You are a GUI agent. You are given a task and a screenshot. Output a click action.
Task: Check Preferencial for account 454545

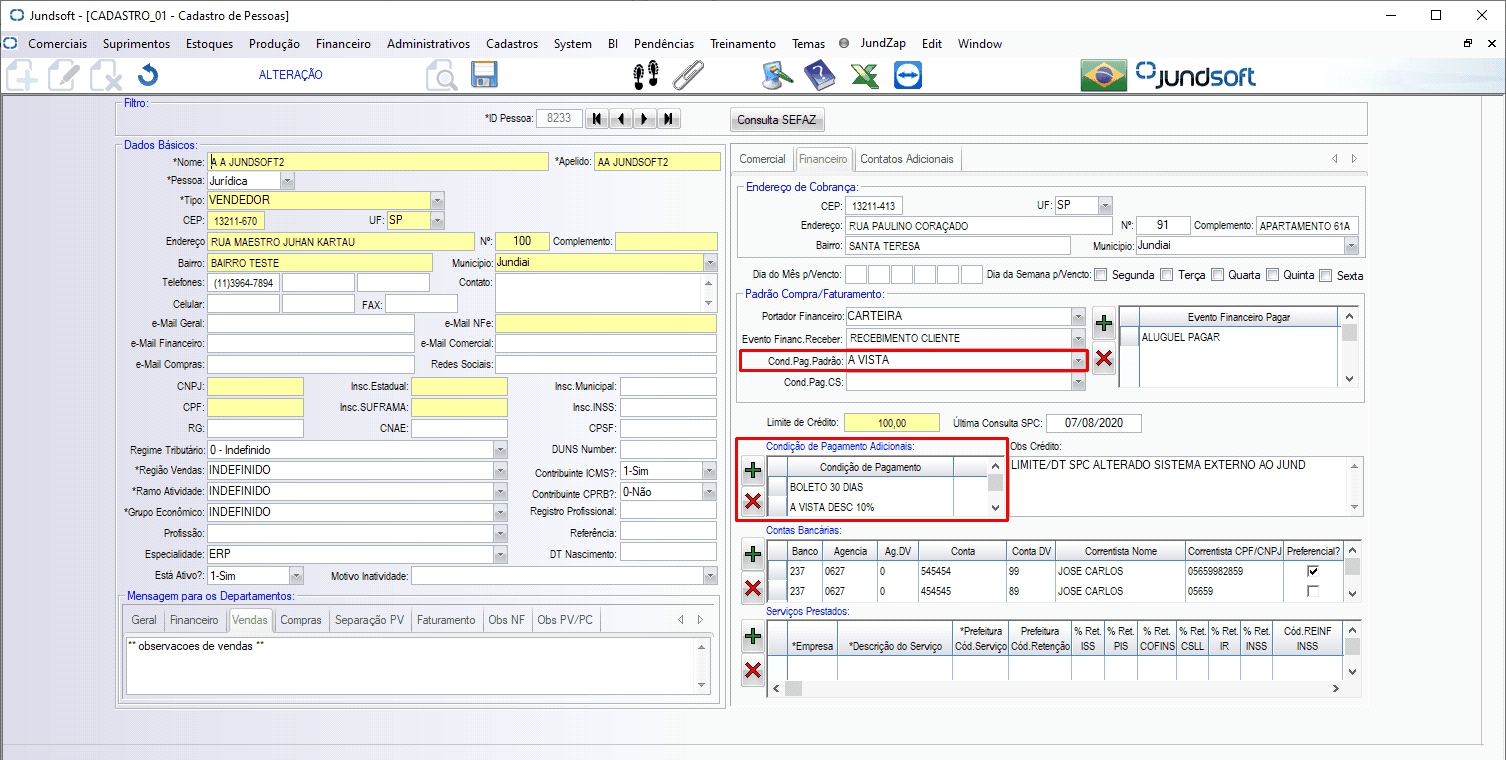coord(1313,592)
